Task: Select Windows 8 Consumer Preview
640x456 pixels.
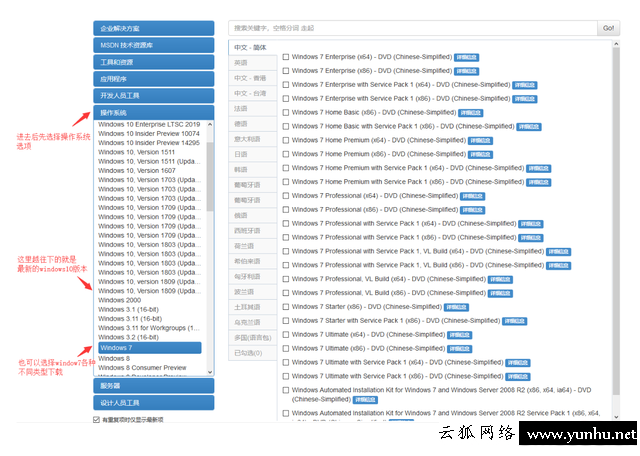Action: tap(142, 368)
